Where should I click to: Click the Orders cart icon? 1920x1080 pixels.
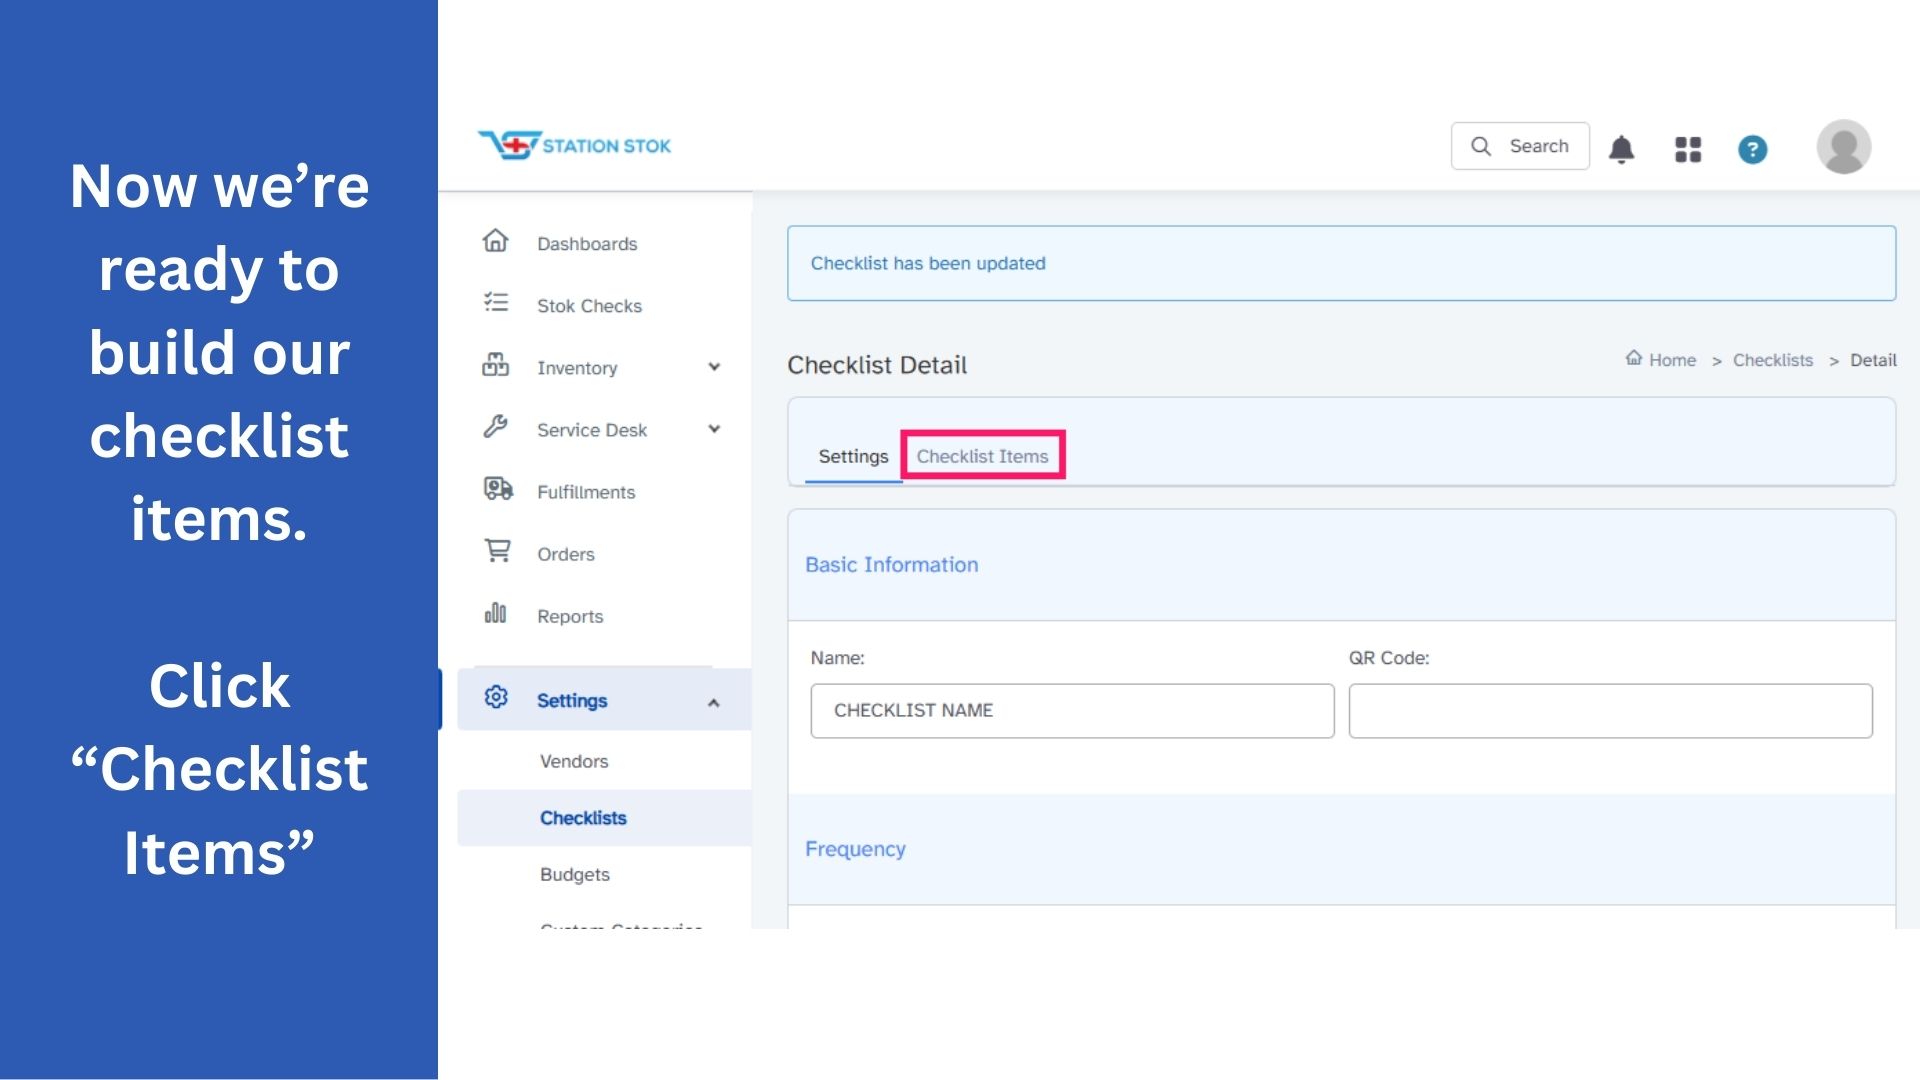point(497,551)
